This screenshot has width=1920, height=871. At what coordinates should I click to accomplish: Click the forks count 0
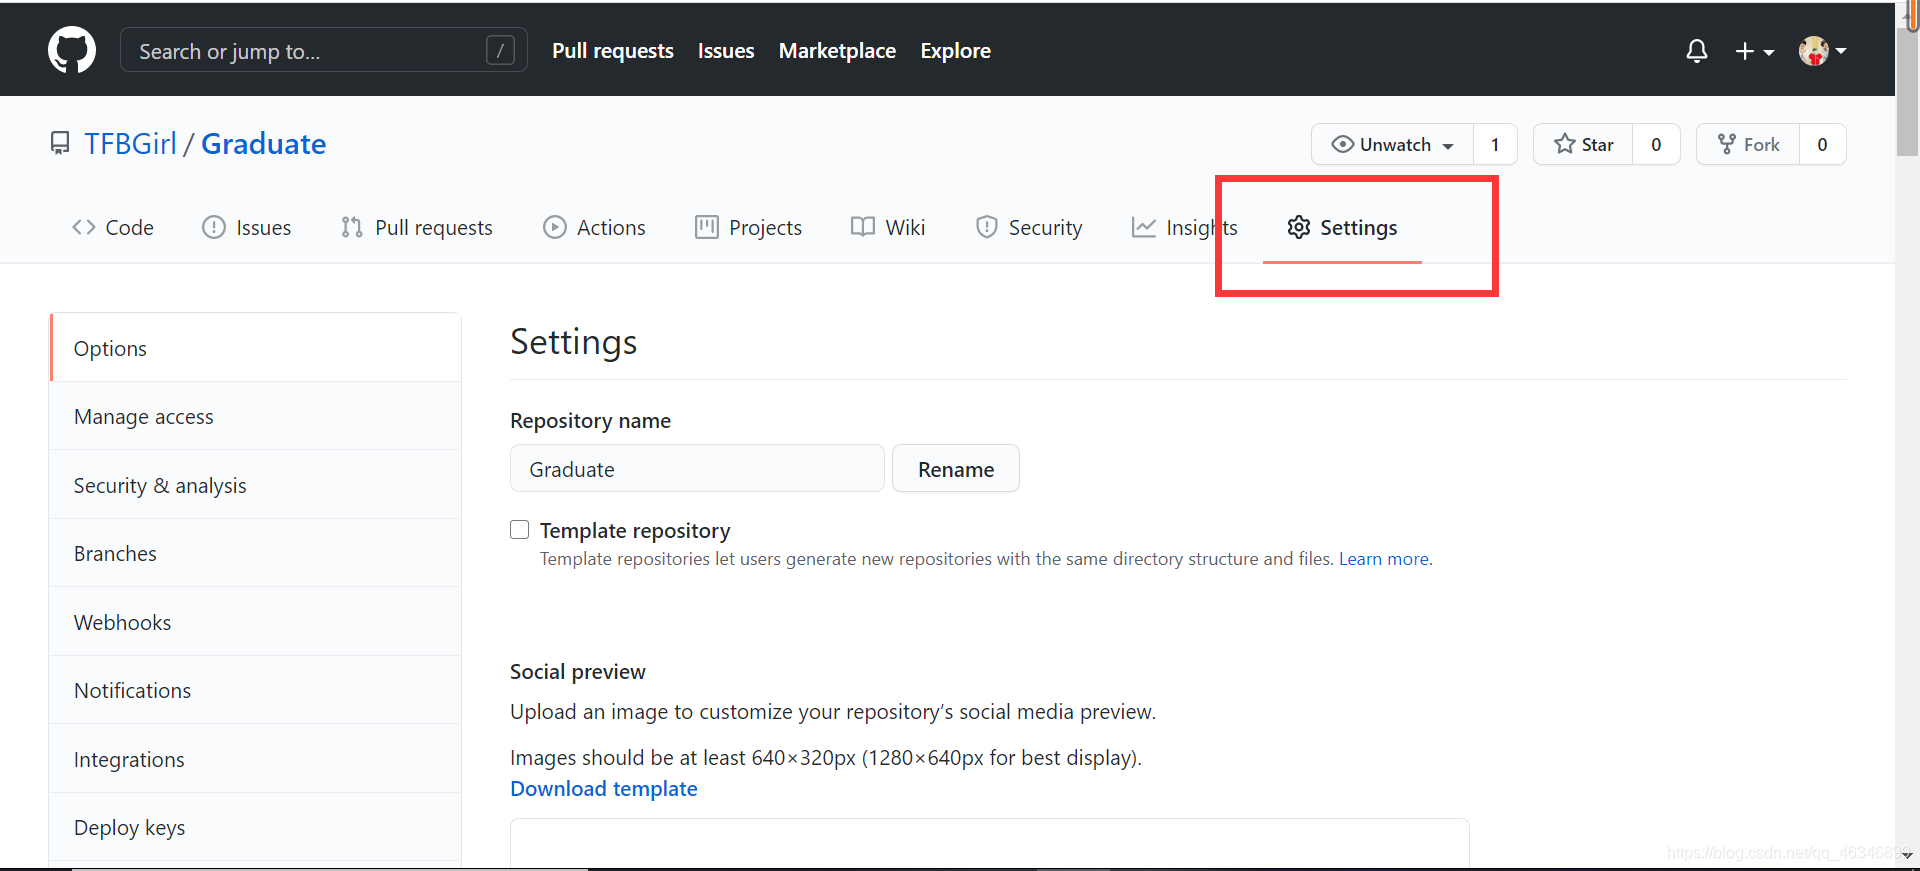point(1822,144)
